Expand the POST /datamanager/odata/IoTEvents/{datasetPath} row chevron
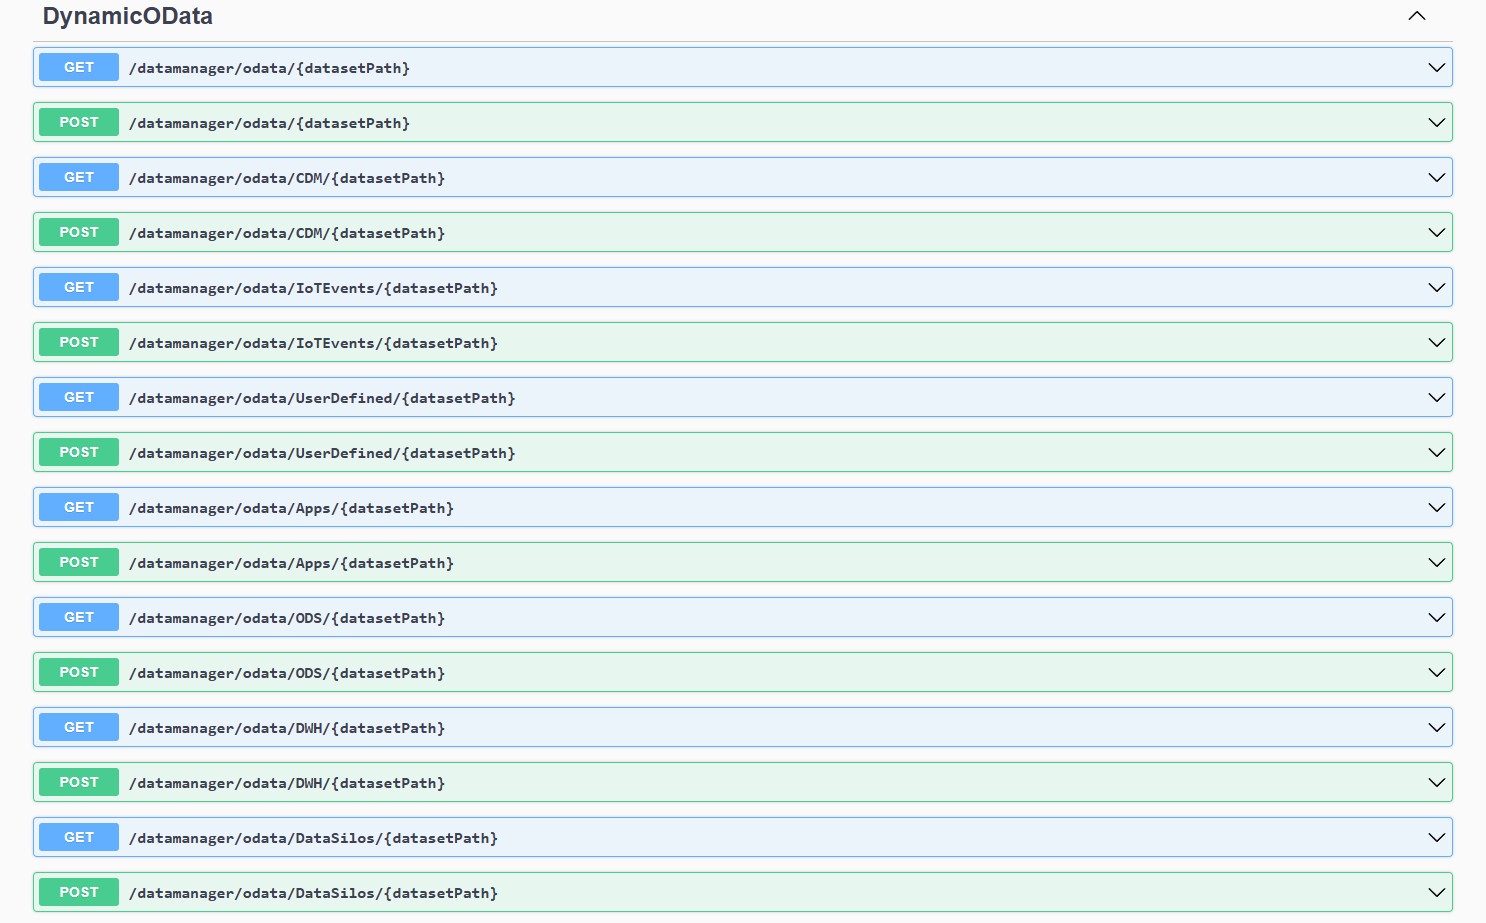The height and width of the screenshot is (923, 1486). pyautogui.click(x=1437, y=342)
